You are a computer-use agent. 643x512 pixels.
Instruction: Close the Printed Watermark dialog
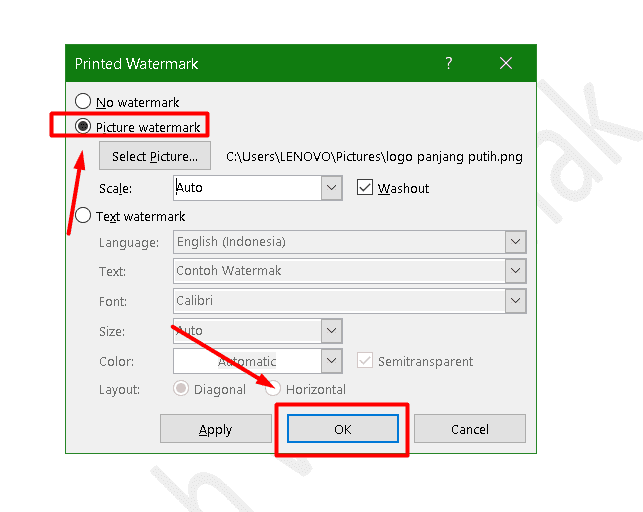pyautogui.click(x=506, y=64)
